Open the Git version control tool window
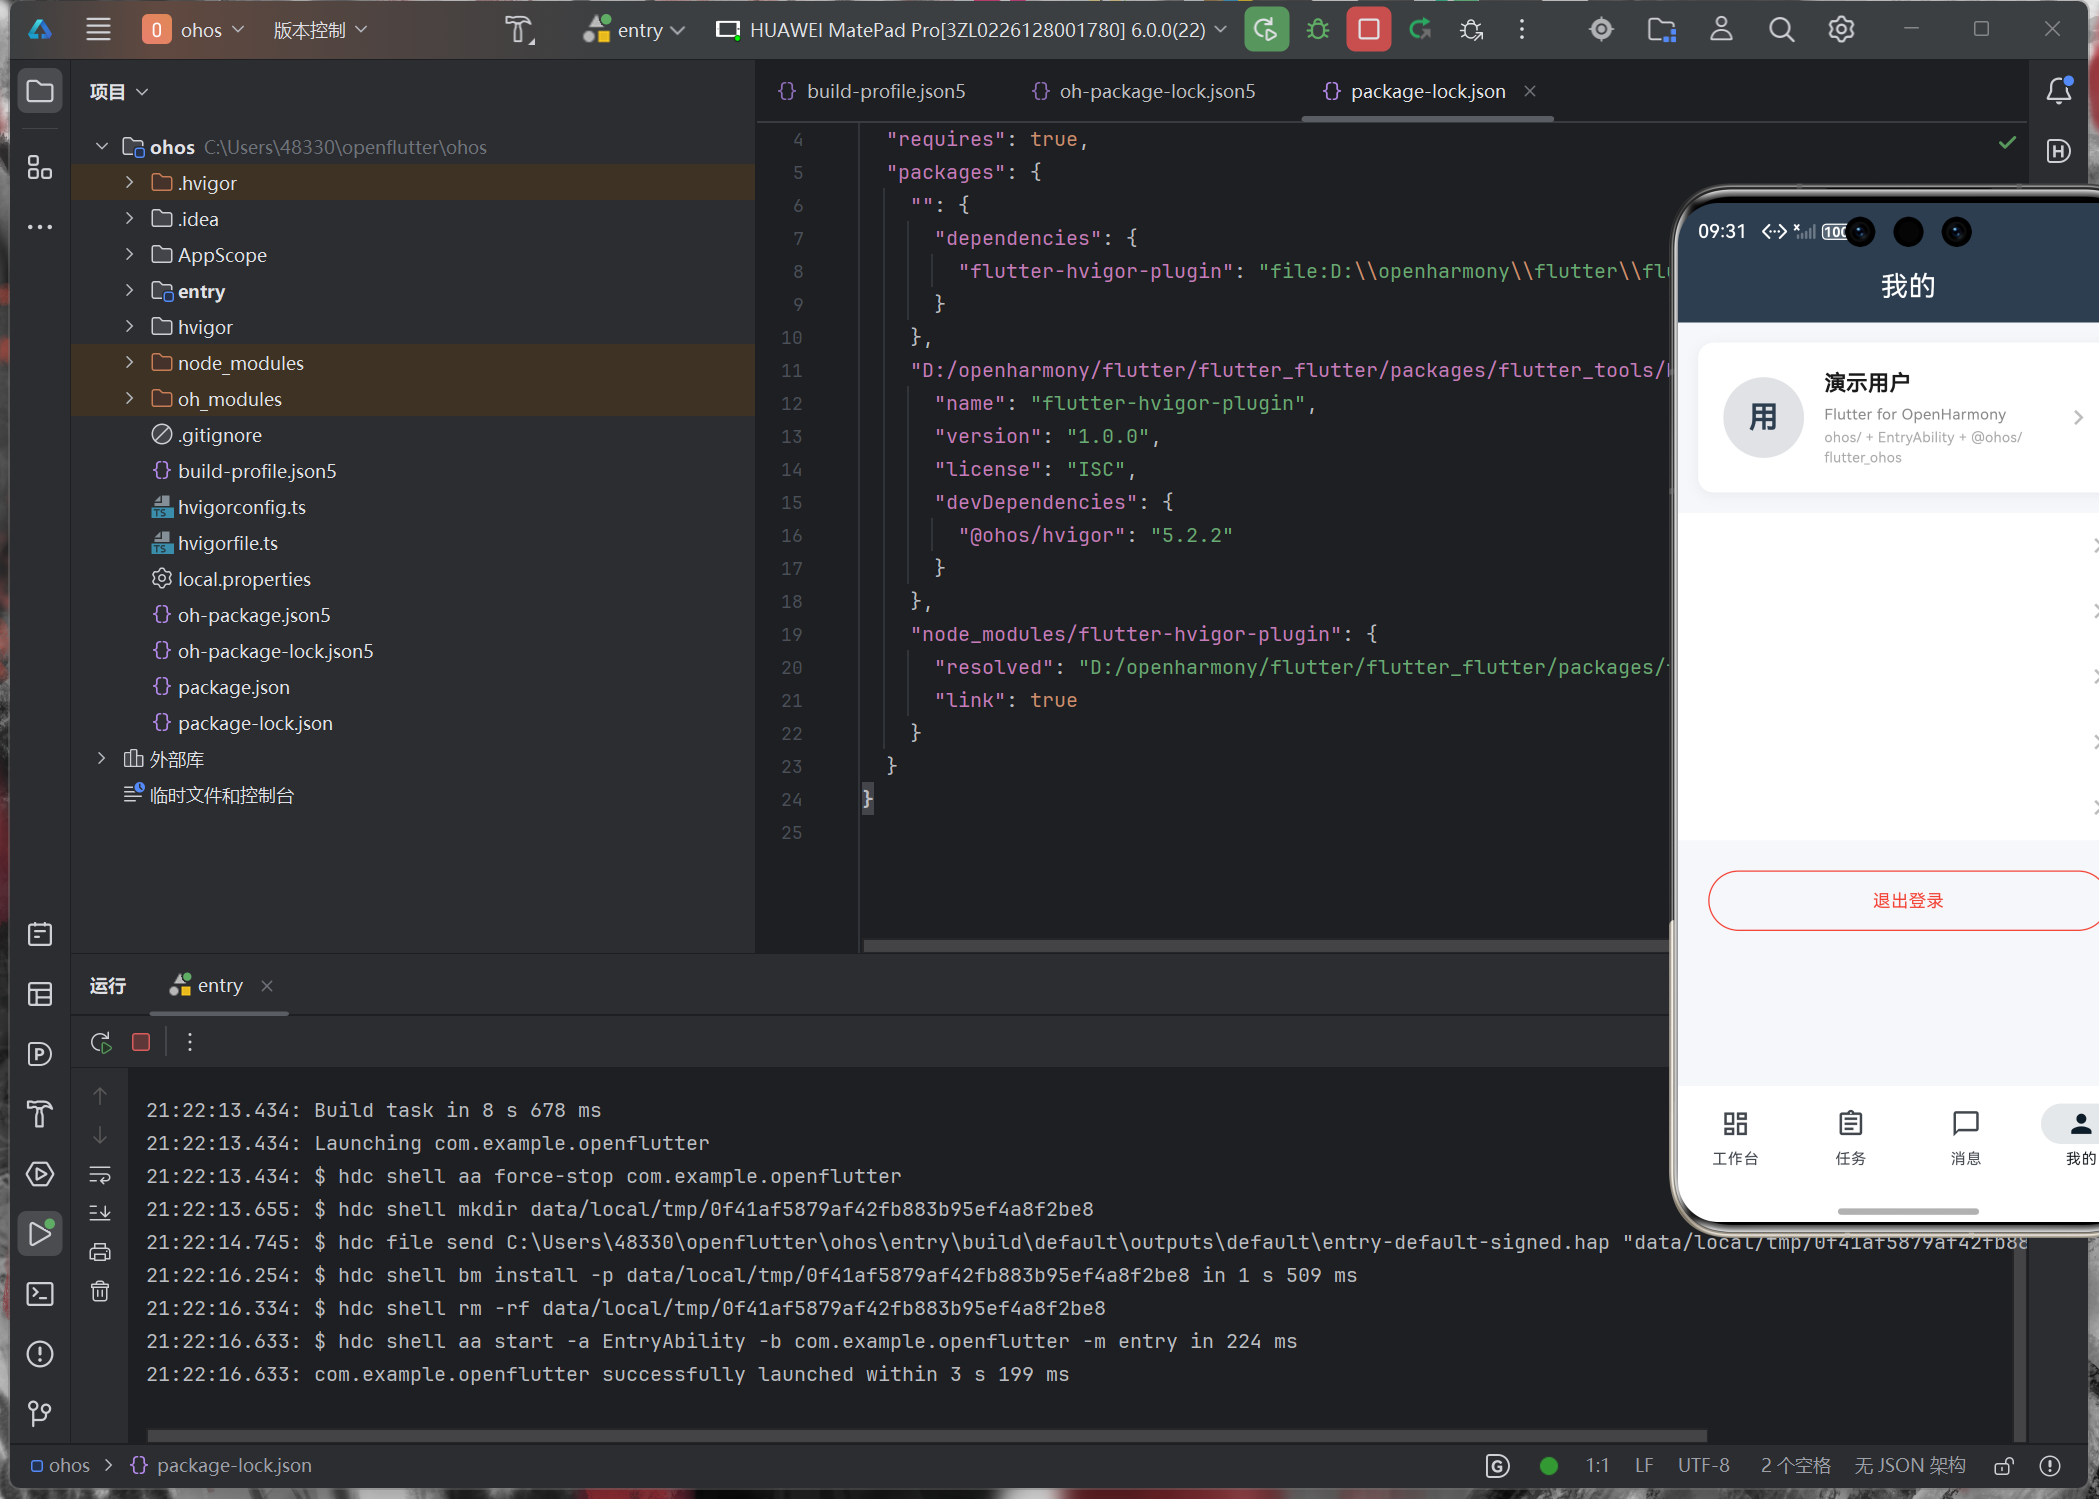Viewport: 2099px width, 1499px height. click(40, 1413)
